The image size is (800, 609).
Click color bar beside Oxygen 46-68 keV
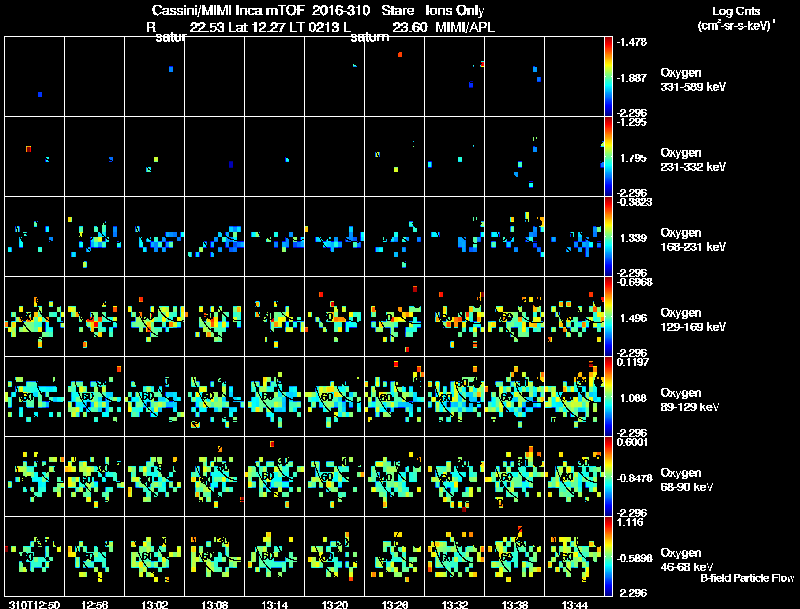click(x=608, y=556)
